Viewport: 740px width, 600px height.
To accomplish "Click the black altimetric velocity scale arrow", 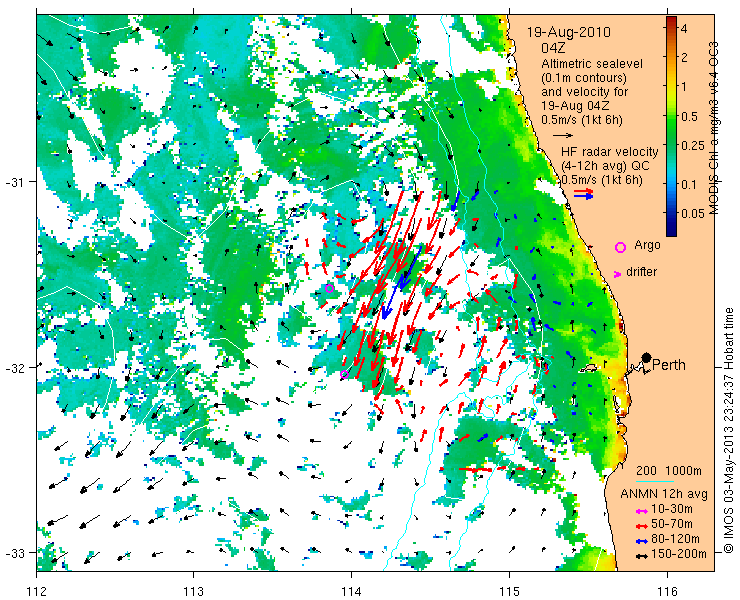I will pyautogui.click(x=563, y=135).
